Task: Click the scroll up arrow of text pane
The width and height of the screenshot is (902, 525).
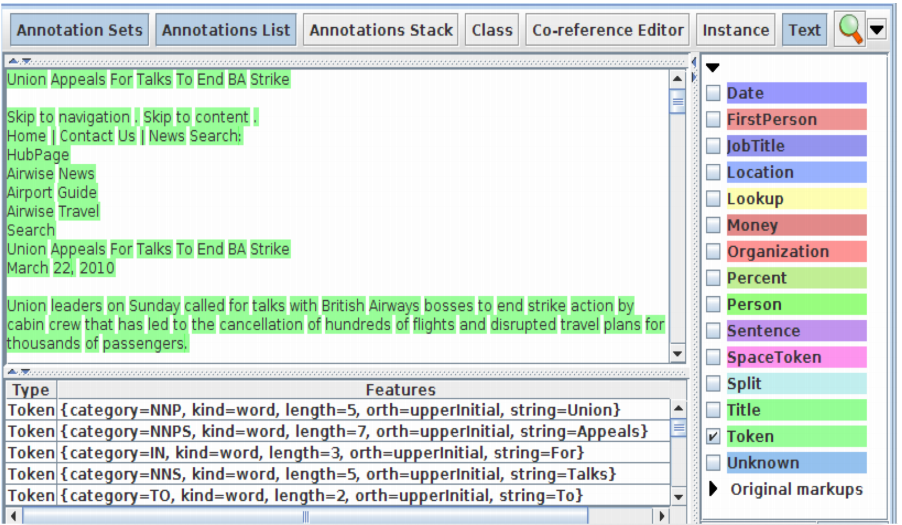Action: [x=678, y=79]
